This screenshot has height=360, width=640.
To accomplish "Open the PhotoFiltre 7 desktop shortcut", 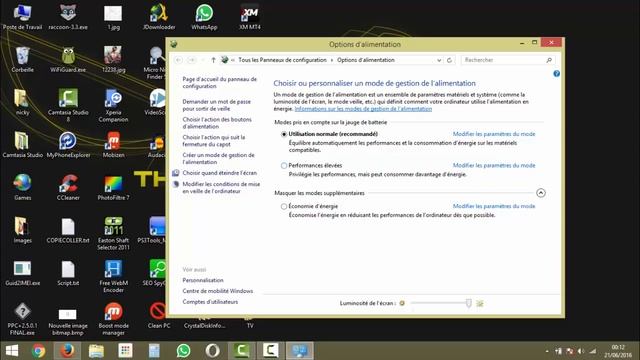I will point(113,187).
